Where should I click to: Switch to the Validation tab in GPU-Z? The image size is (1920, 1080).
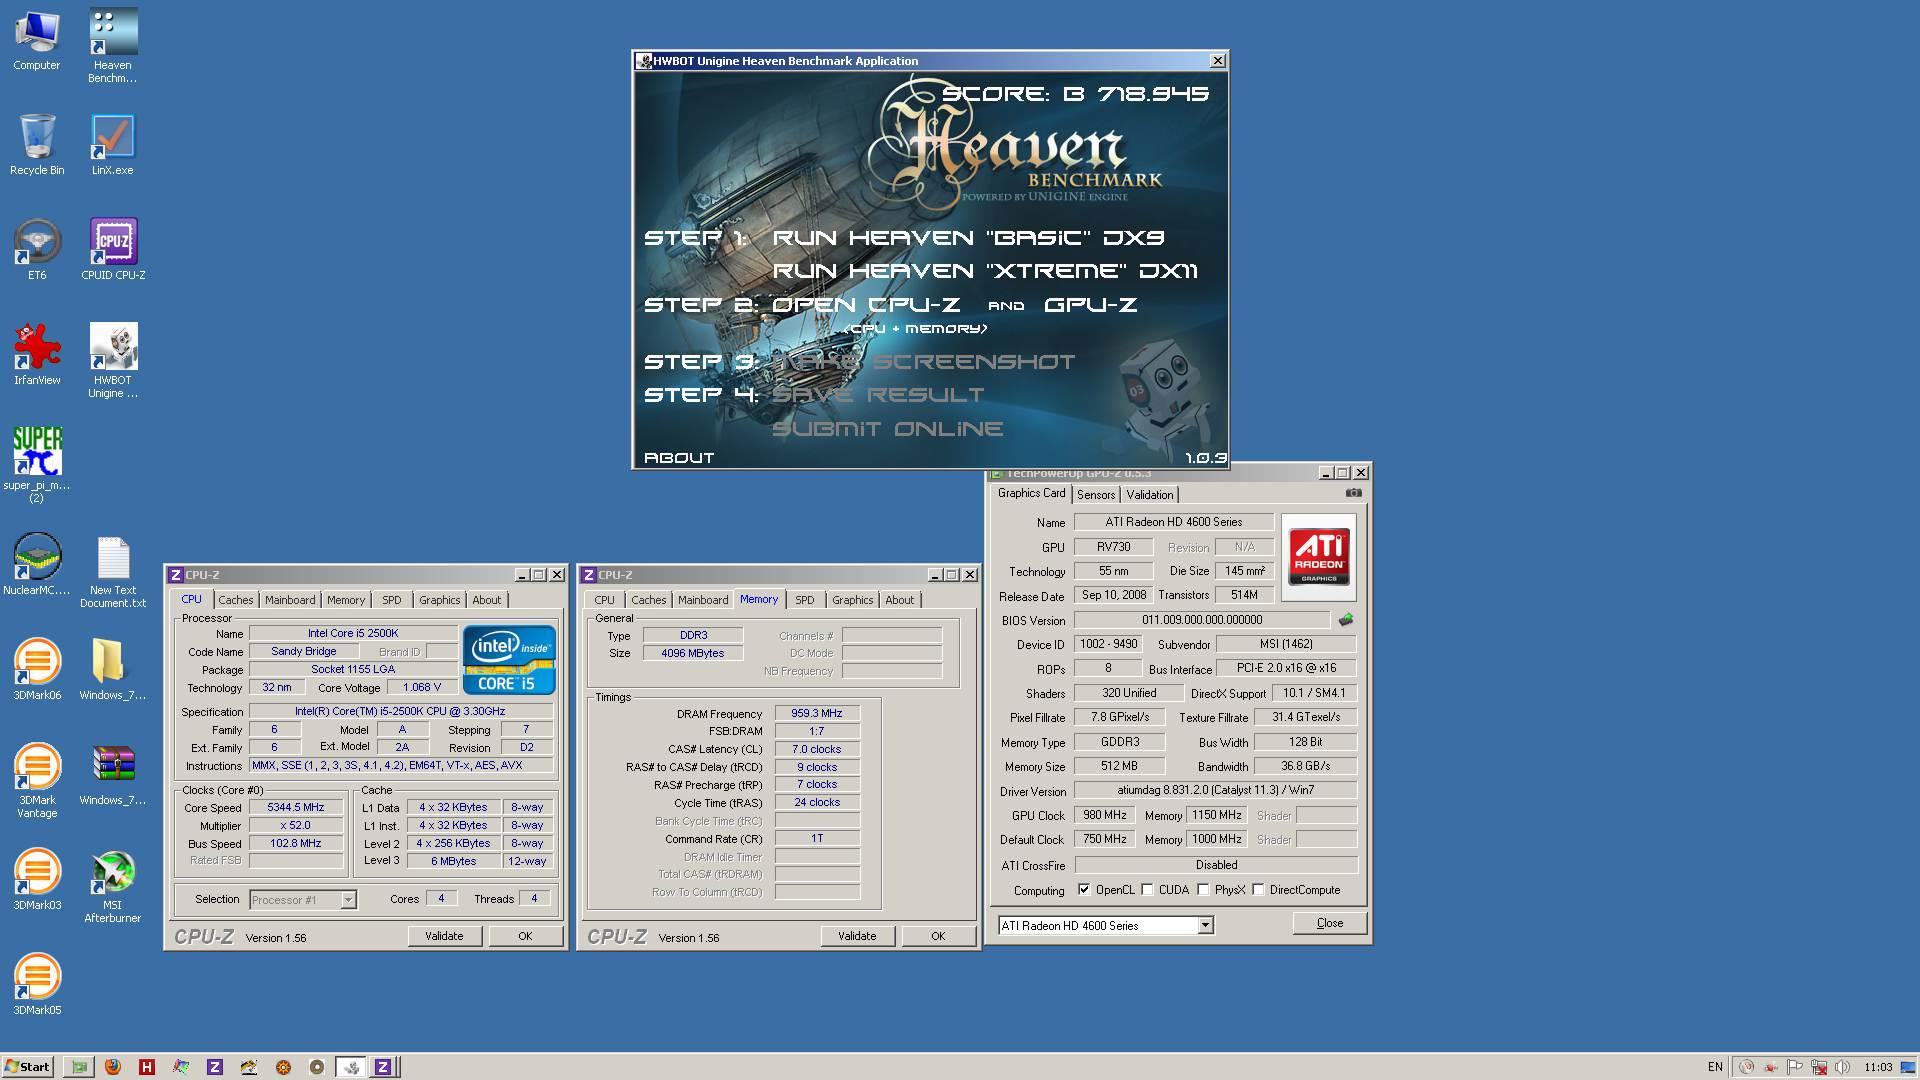point(1150,495)
